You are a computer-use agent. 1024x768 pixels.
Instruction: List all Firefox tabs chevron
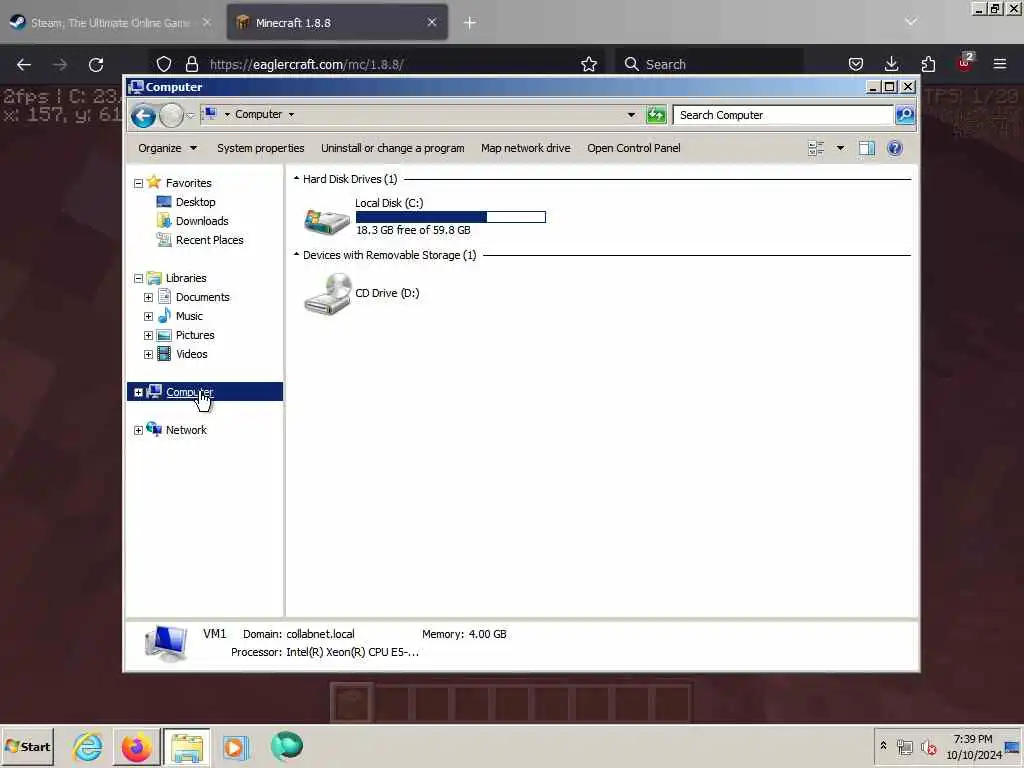point(911,22)
